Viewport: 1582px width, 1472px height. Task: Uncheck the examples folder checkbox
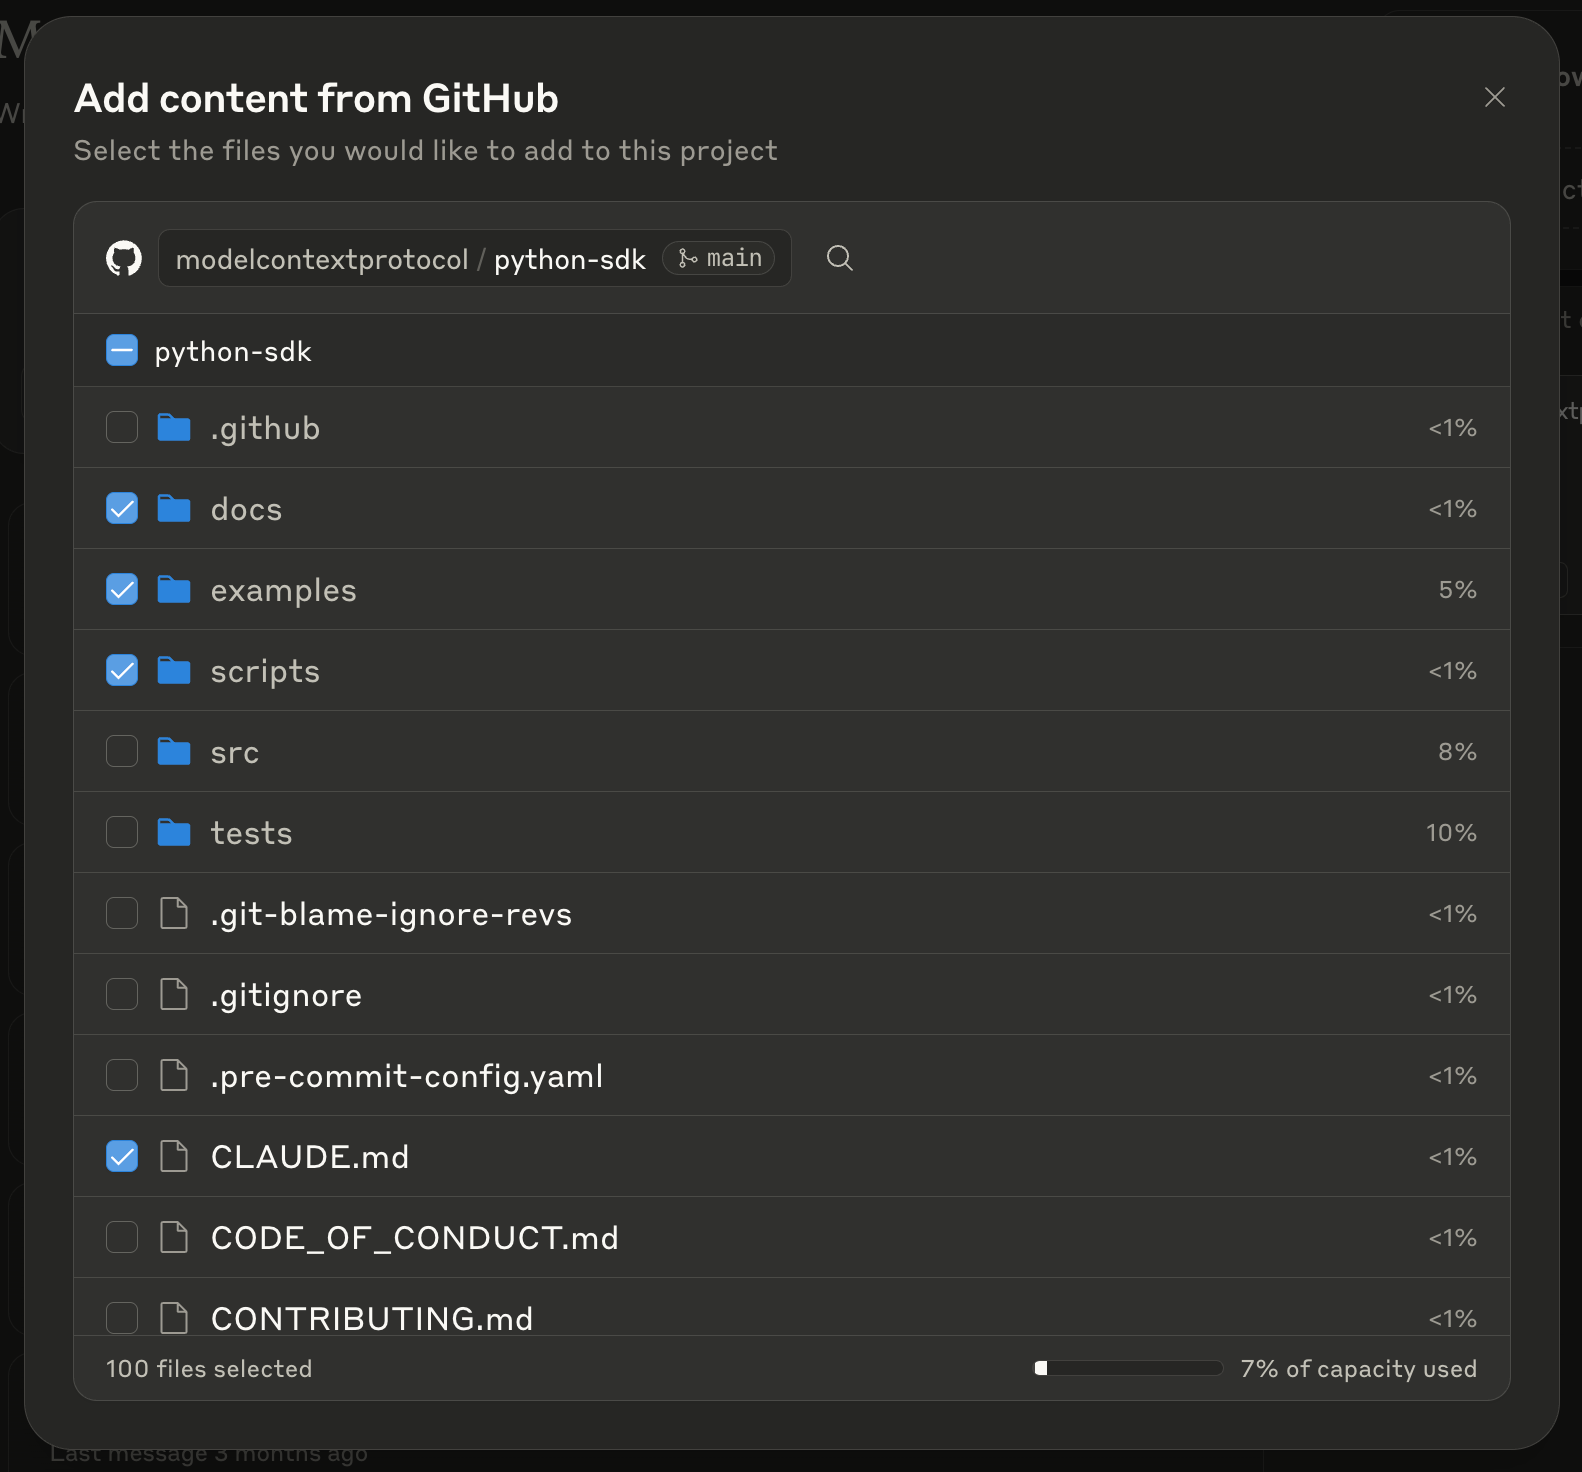122,590
